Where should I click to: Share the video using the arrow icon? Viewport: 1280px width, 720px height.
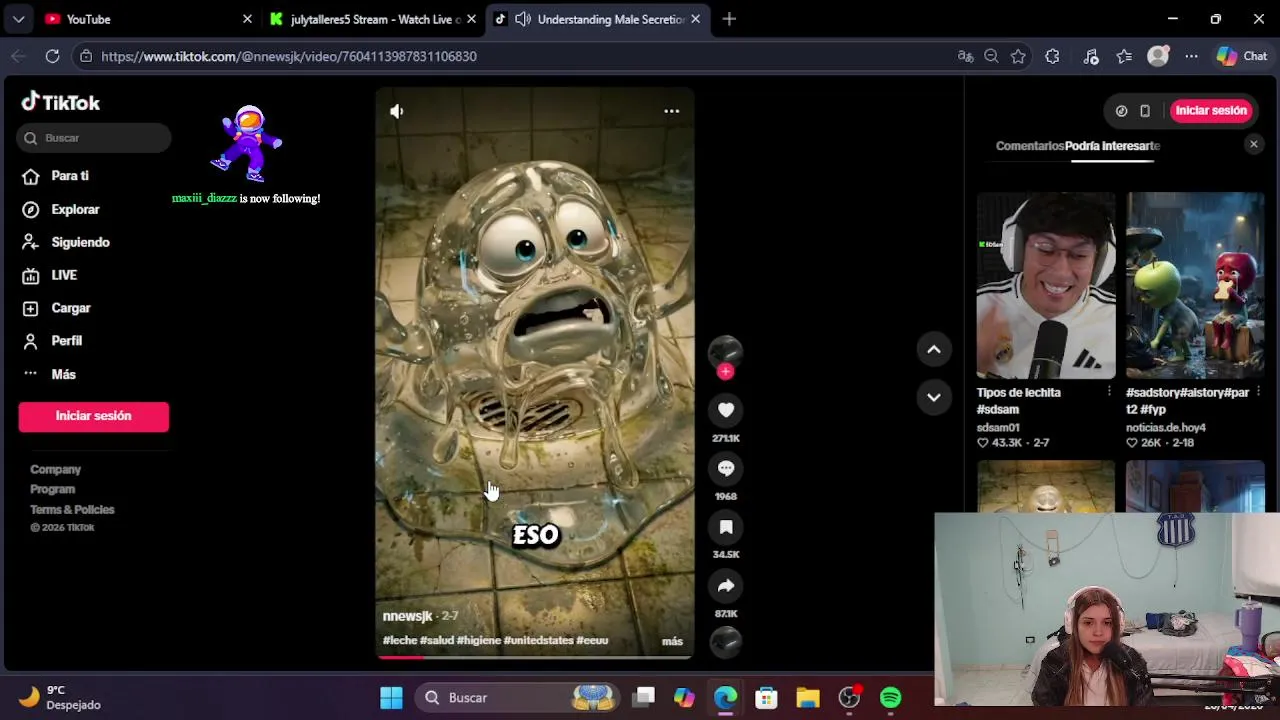[x=726, y=586]
